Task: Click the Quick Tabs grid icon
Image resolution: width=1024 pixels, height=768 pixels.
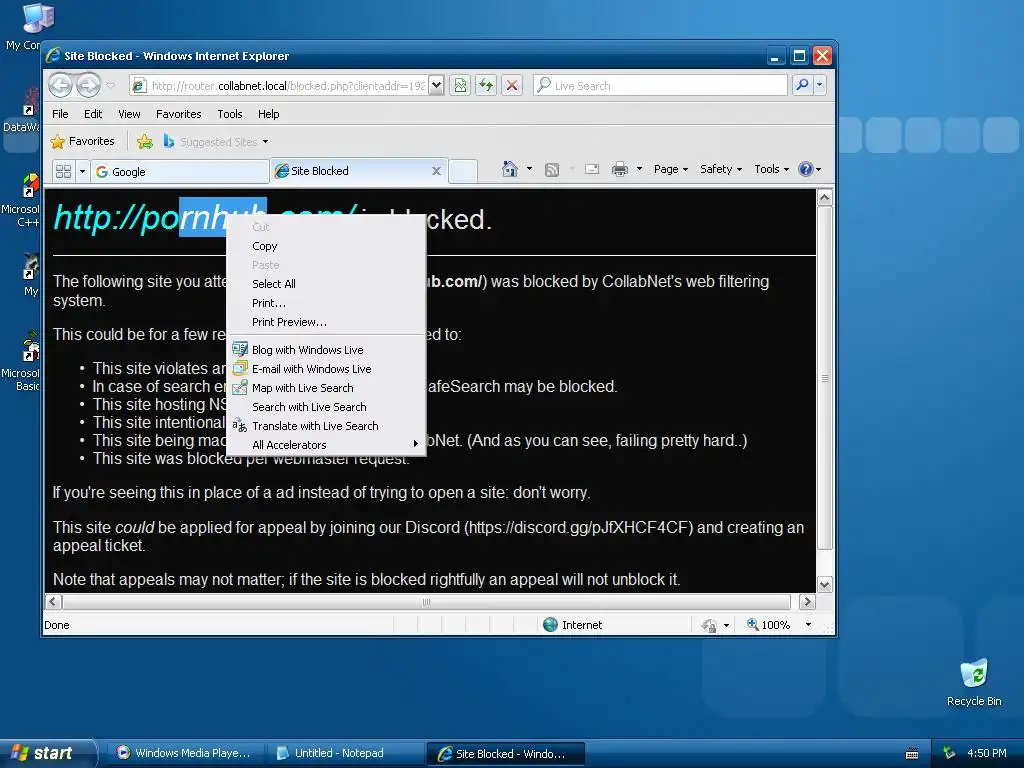Action: tap(63, 171)
